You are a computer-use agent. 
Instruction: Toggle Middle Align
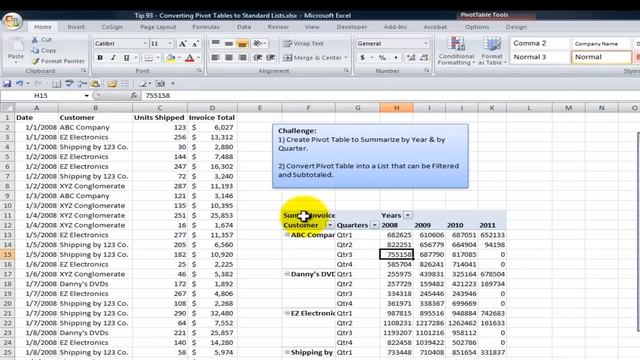pos(229,43)
